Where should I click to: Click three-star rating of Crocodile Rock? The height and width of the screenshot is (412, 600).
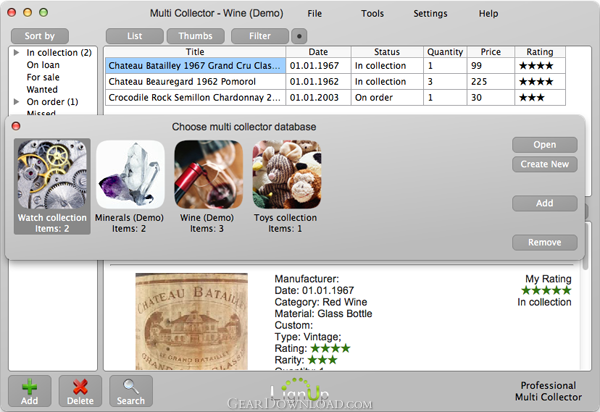pyautogui.click(x=532, y=98)
